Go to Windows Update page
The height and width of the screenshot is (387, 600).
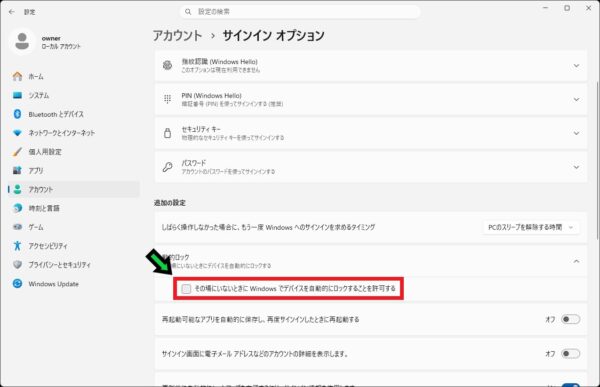[73, 284]
